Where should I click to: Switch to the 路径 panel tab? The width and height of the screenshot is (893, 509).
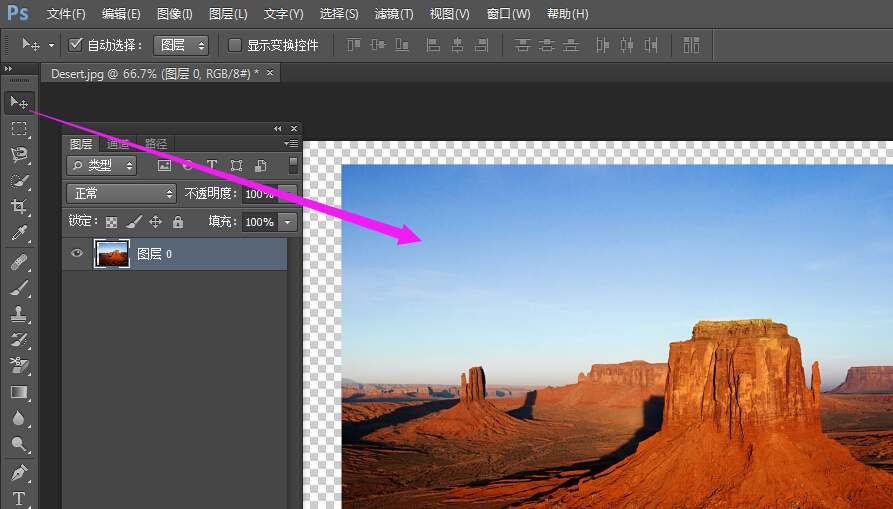point(156,144)
